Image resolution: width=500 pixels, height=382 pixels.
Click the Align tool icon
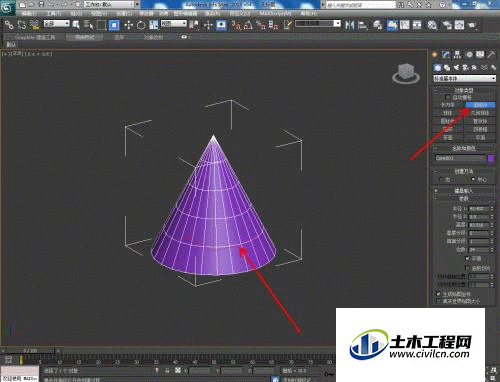coord(362,25)
